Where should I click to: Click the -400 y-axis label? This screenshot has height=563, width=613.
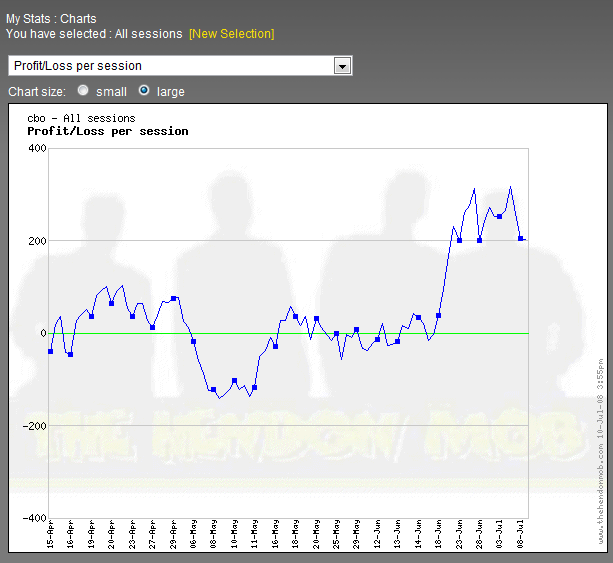pos(34,518)
